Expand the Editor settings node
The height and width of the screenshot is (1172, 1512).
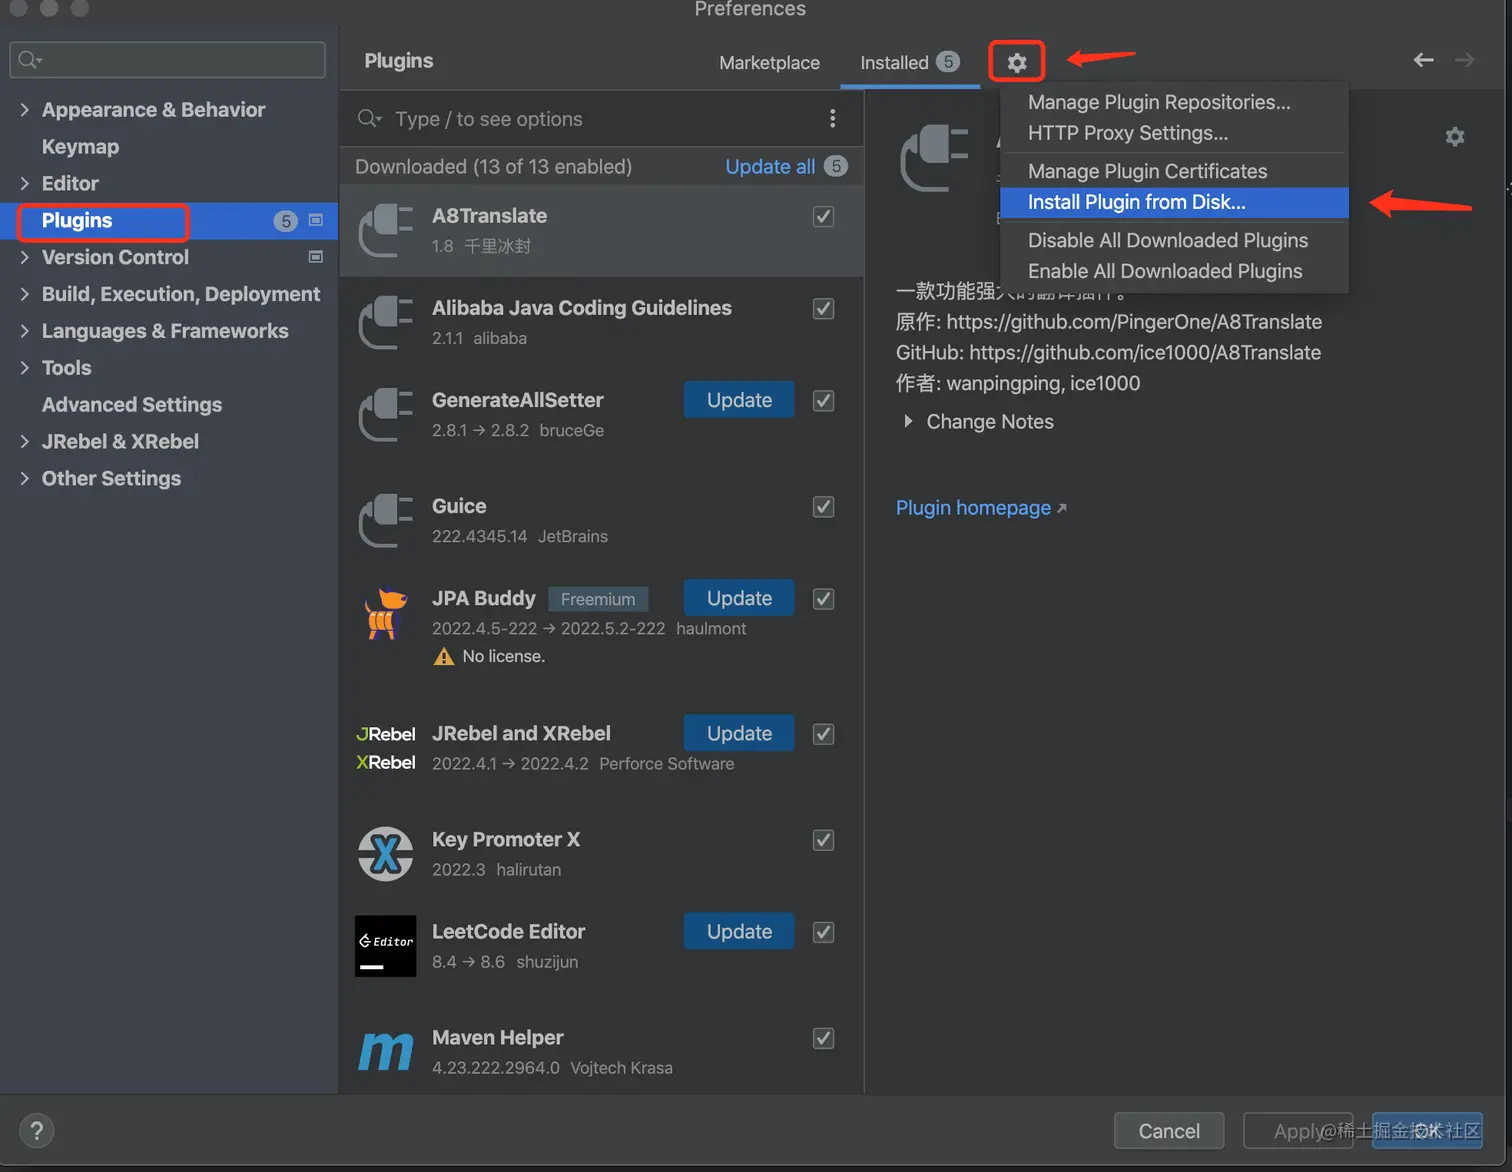(x=24, y=183)
